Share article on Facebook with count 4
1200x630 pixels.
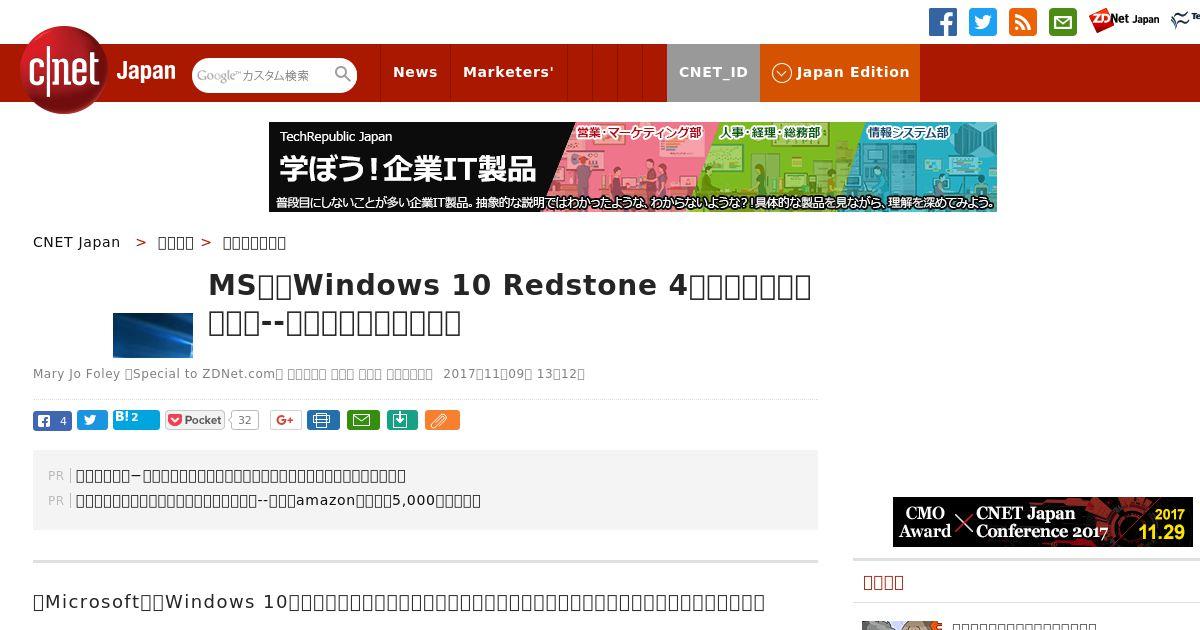coord(52,421)
